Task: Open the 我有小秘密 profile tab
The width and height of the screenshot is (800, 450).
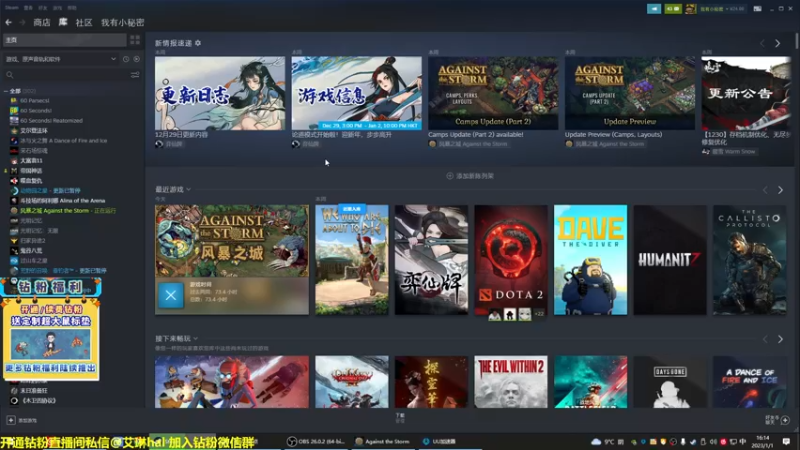Action: (122, 22)
